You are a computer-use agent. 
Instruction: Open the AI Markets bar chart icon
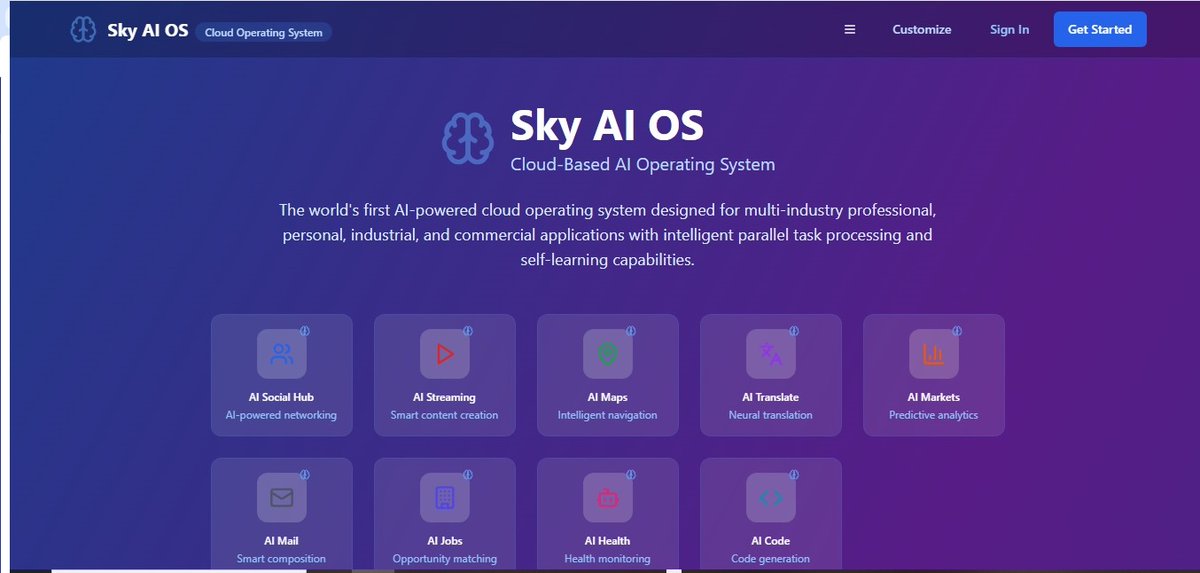click(x=934, y=354)
